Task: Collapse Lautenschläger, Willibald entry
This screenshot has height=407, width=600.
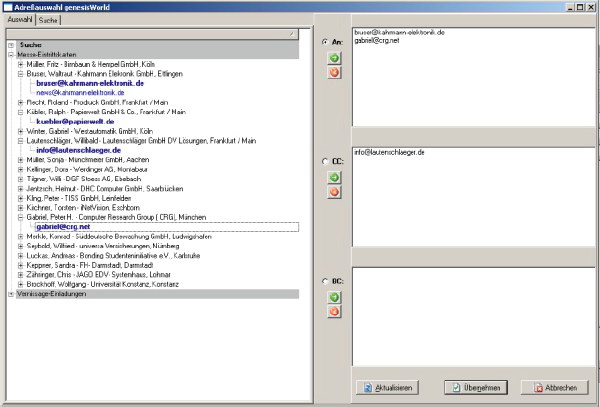Action: 21,141
